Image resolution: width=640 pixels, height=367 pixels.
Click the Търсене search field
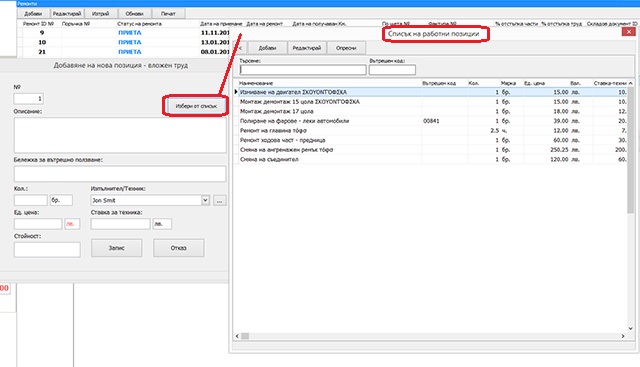pos(303,70)
